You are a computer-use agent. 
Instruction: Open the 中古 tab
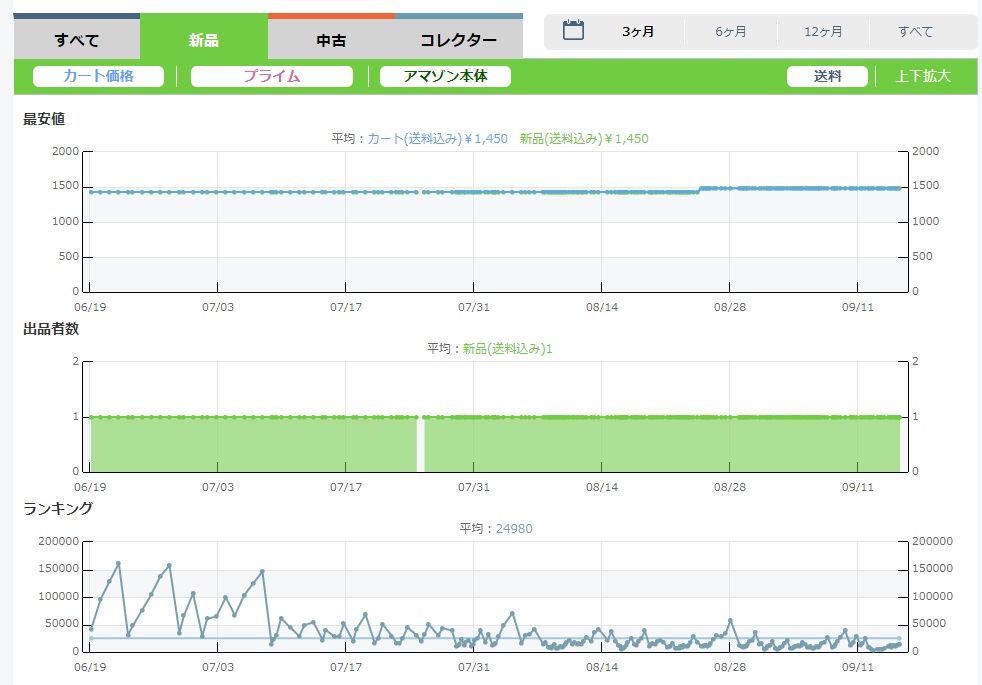point(331,38)
